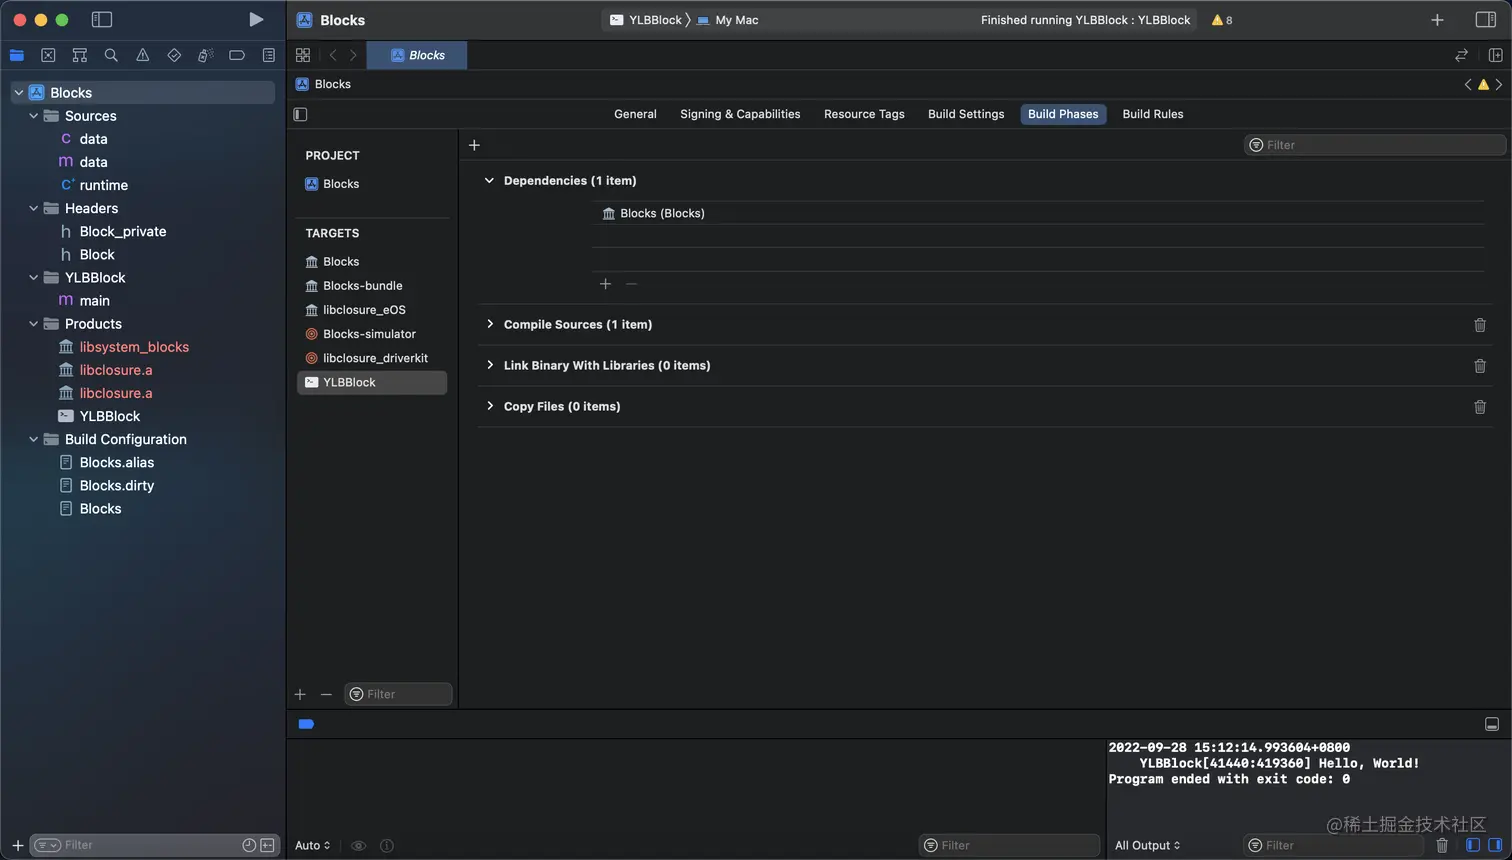Open the issue navigator warning icon
Image resolution: width=1512 pixels, height=860 pixels.
click(x=143, y=55)
